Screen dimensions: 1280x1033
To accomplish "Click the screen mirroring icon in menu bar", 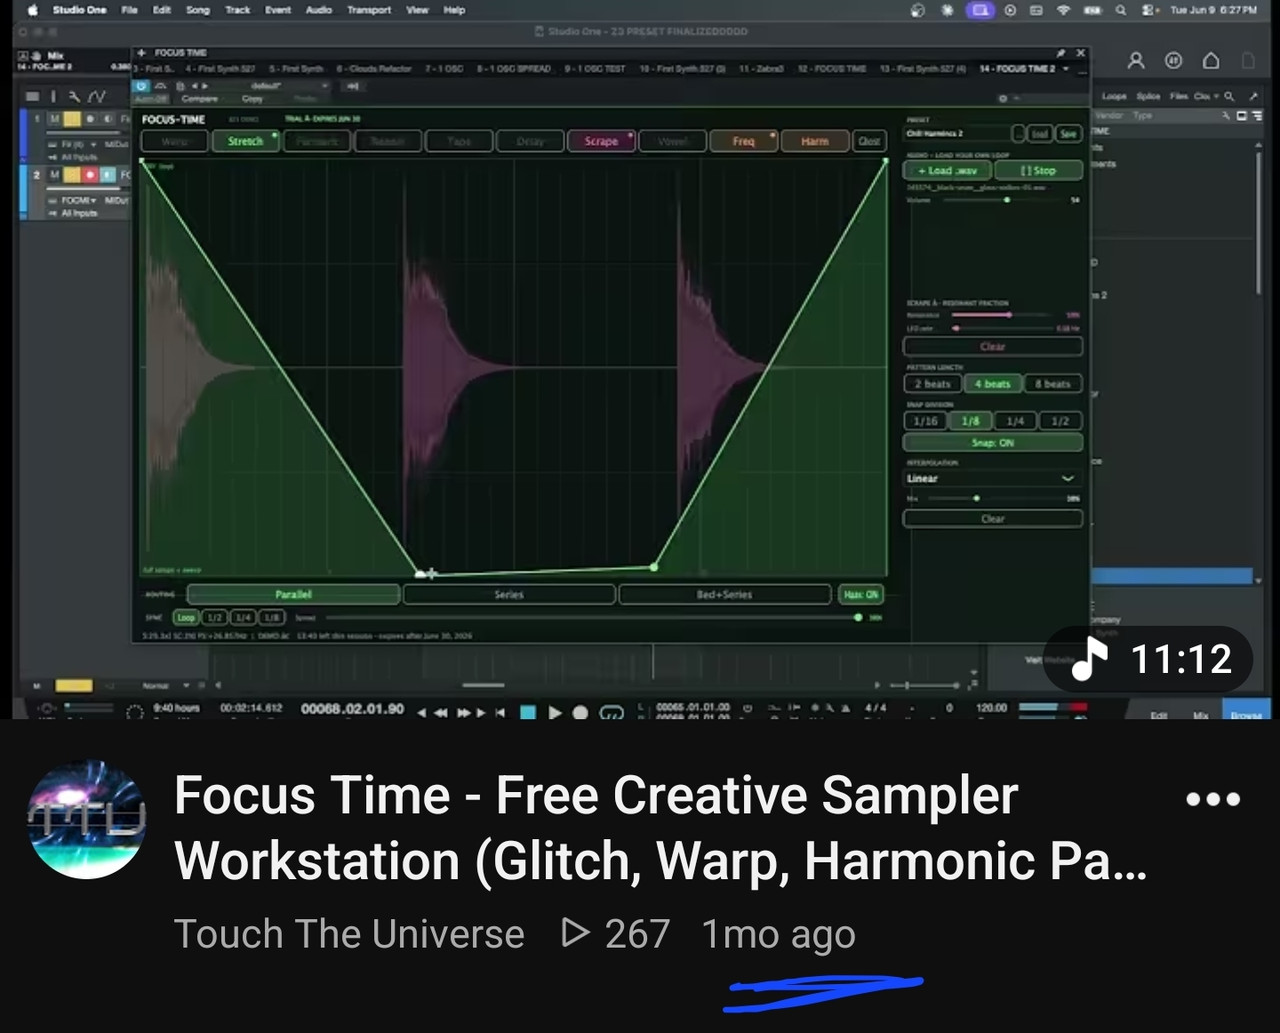I will 979,10.
